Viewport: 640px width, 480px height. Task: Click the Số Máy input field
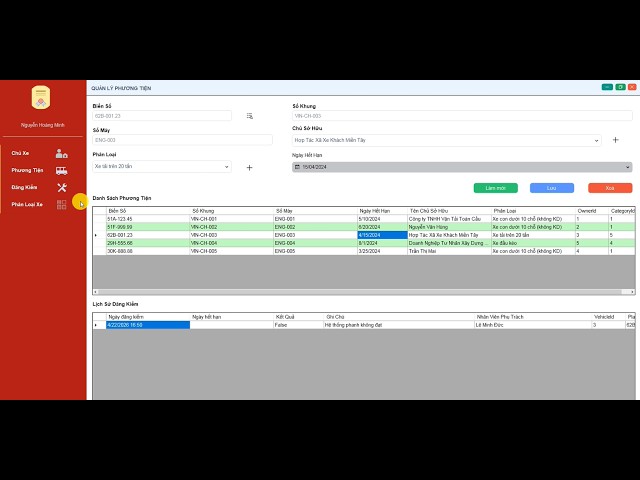182,140
